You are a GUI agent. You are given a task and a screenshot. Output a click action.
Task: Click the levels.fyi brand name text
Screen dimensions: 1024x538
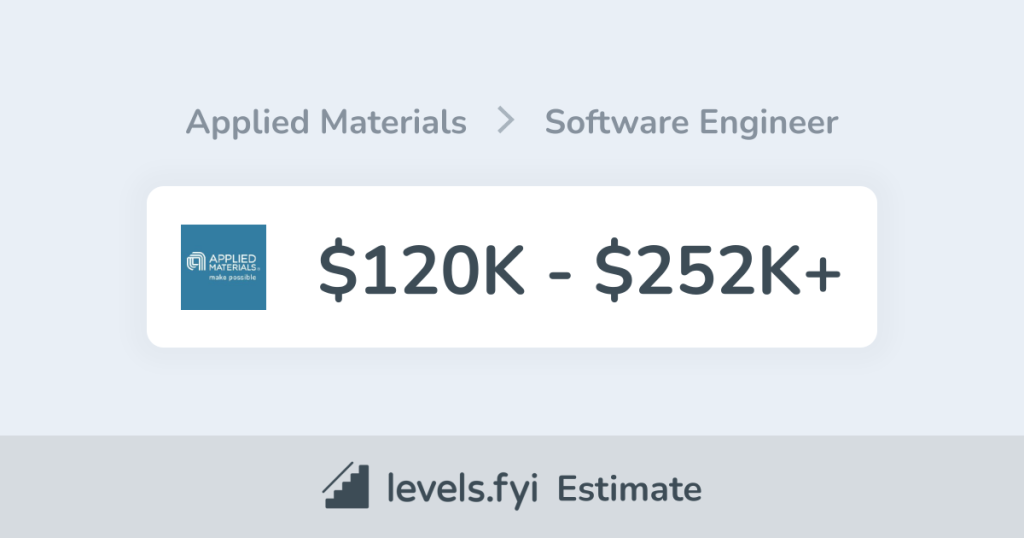pyautogui.click(x=463, y=489)
